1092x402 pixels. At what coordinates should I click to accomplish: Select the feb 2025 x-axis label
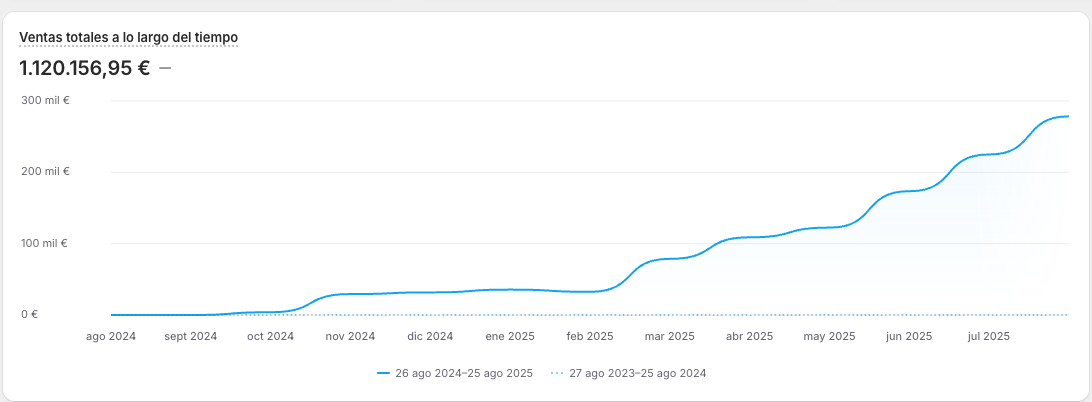click(589, 336)
